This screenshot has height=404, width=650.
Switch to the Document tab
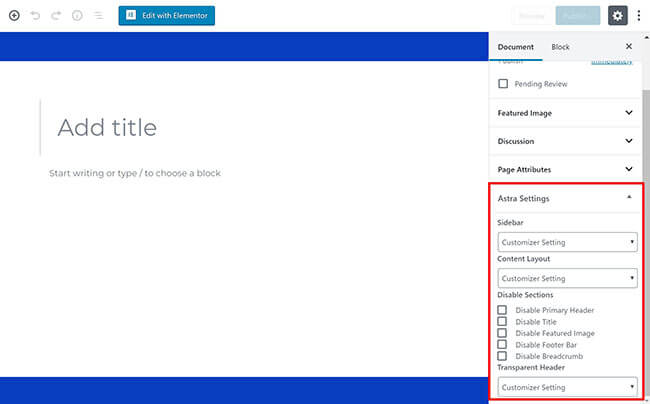coord(516,47)
